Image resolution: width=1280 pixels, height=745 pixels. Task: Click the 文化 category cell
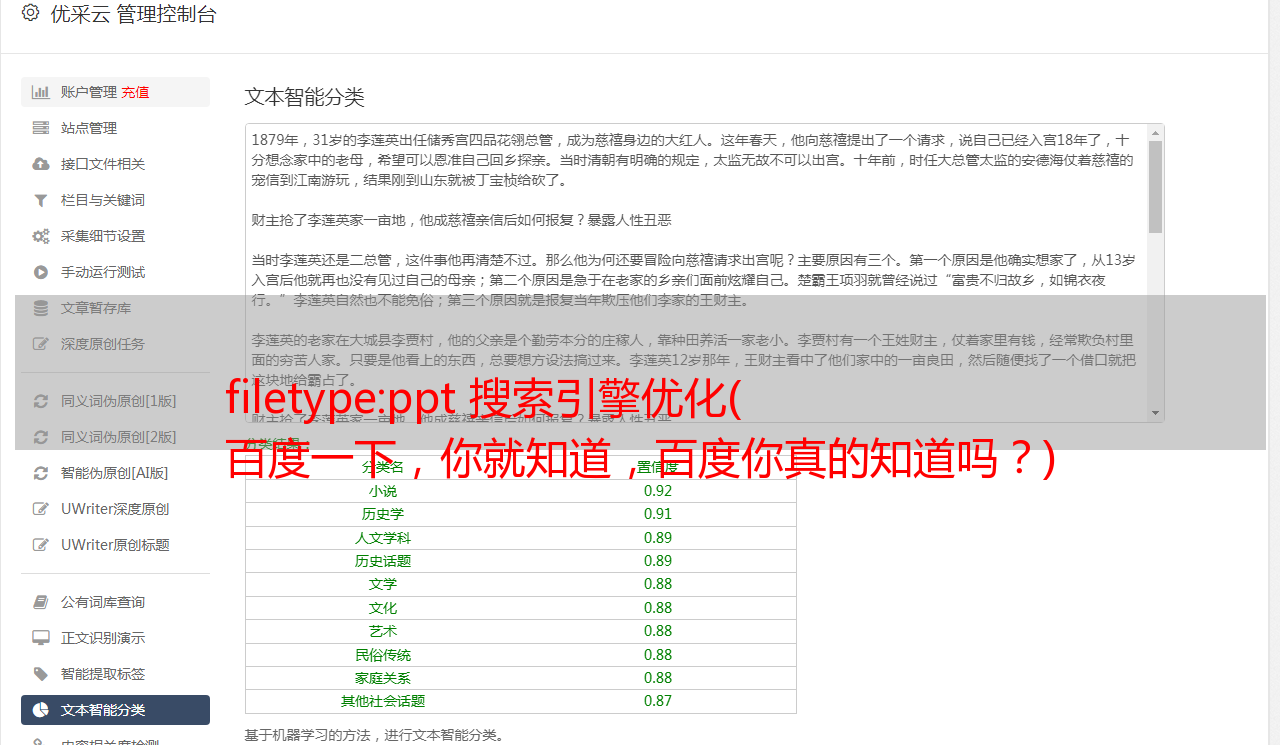(x=382, y=608)
